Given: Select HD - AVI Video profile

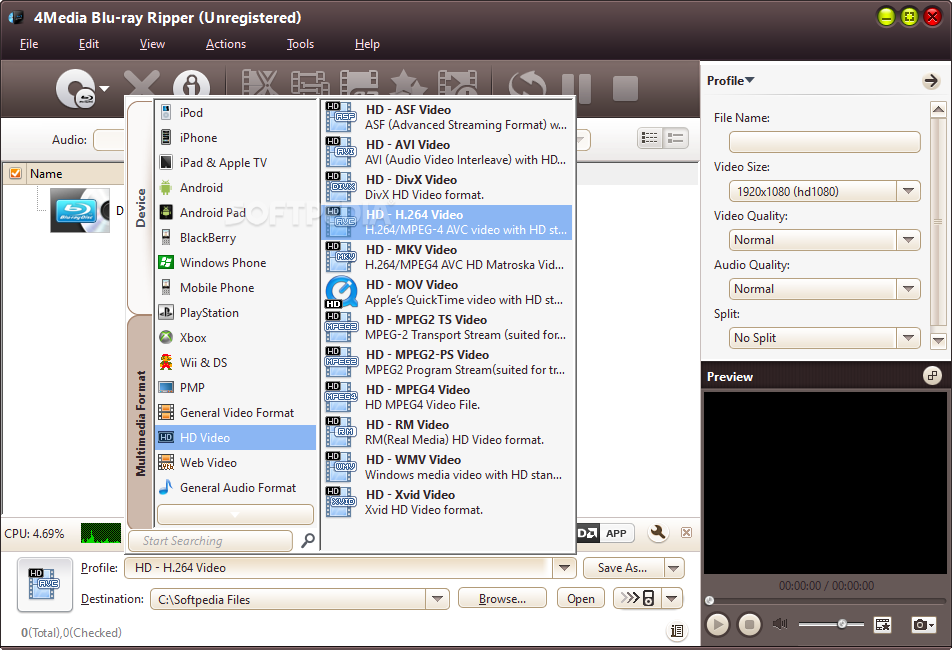Looking at the screenshot, I should pyautogui.click(x=447, y=152).
